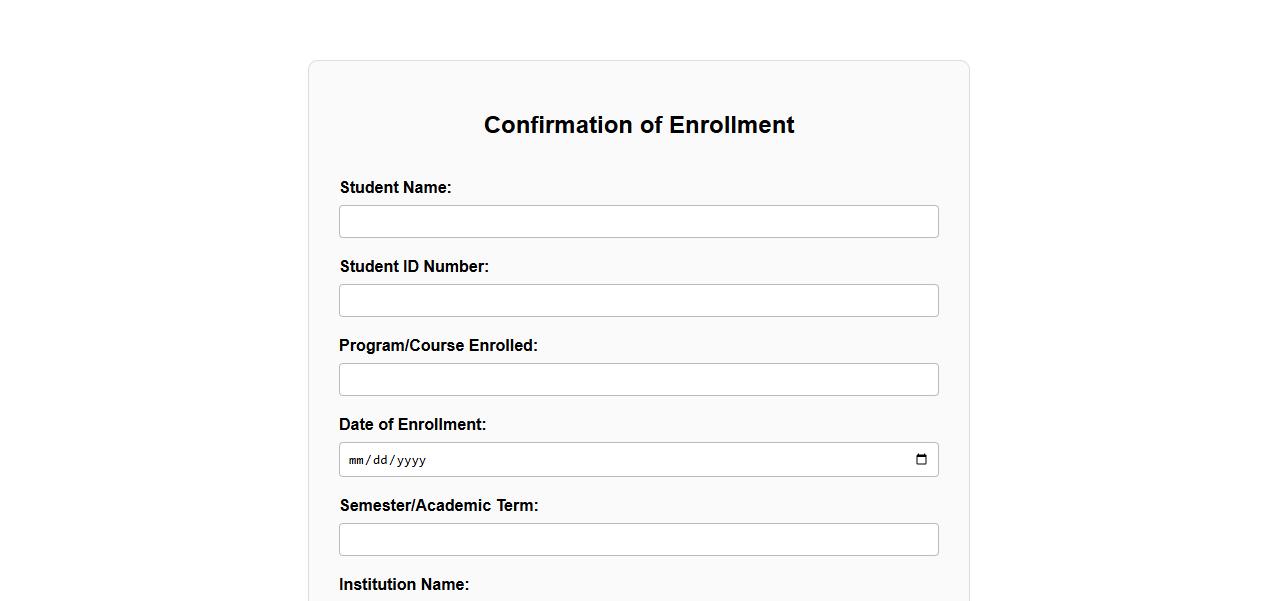Focus the Student ID Number input box
1278x601 pixels.
coord(638,301)
